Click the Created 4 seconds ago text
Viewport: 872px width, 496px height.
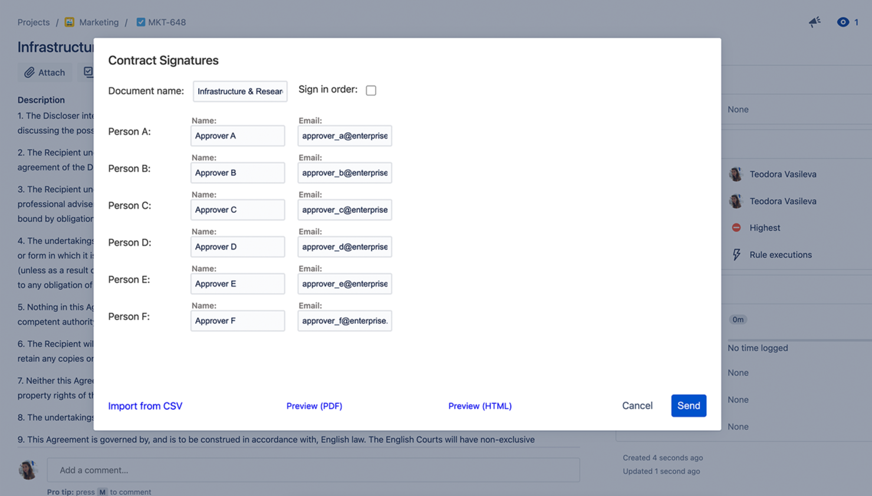pyautogui.click(x=663, y=458)
